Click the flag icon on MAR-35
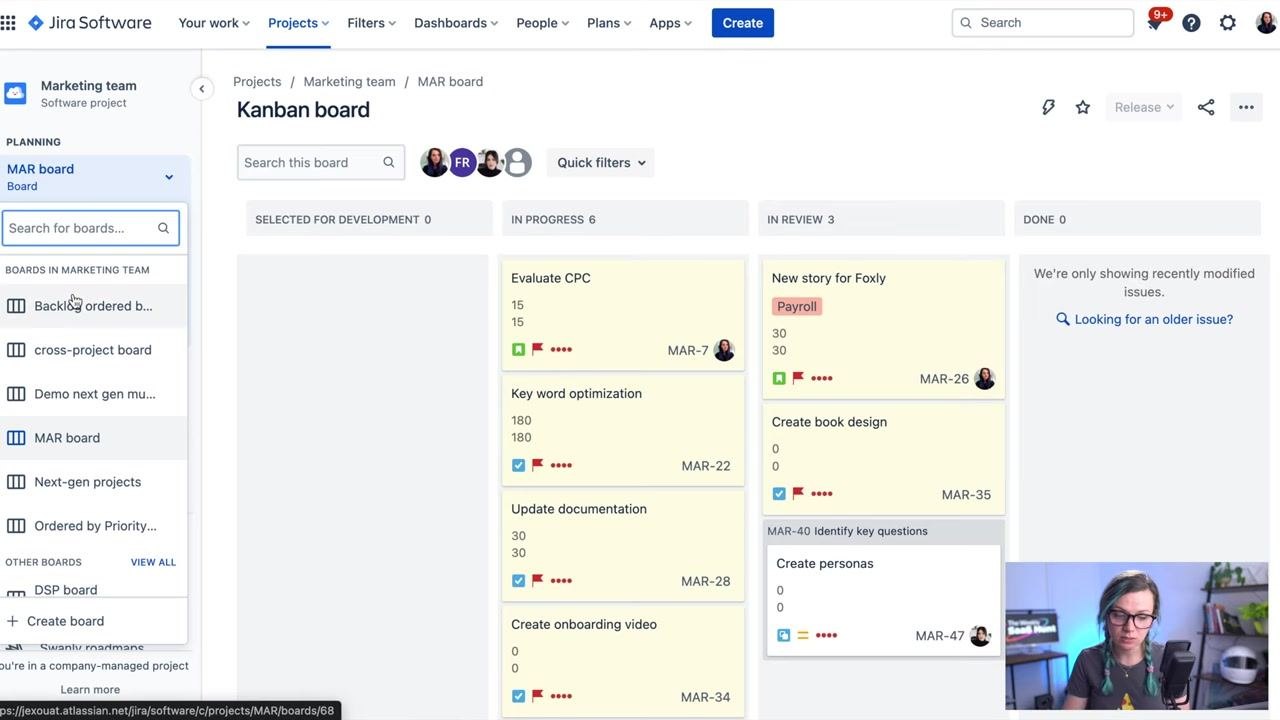Viewport: 1280px width, 720px height. coord(798,494)
